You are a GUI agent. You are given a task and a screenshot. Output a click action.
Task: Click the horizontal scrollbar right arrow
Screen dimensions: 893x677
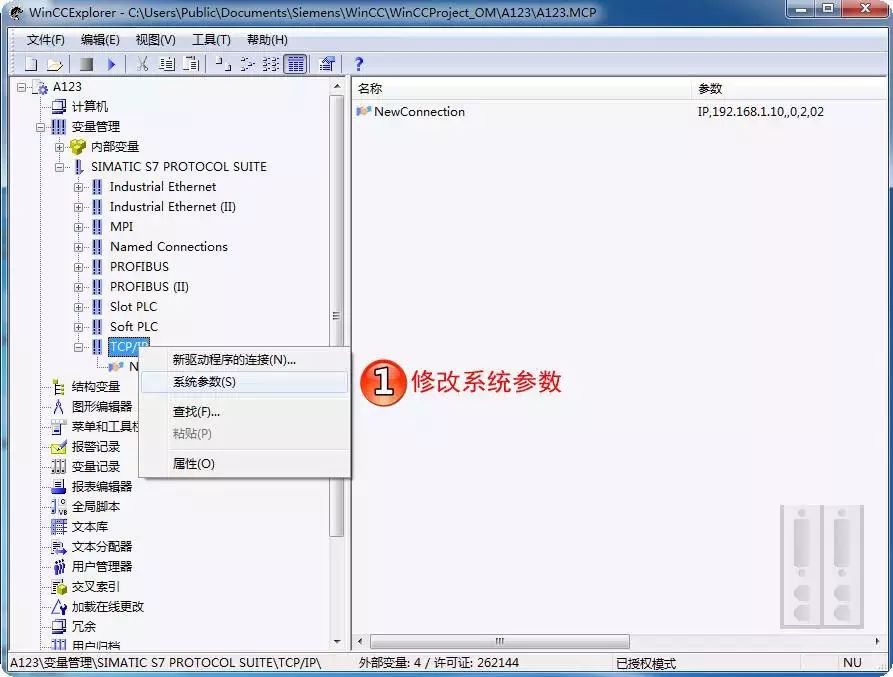(877, 642)
